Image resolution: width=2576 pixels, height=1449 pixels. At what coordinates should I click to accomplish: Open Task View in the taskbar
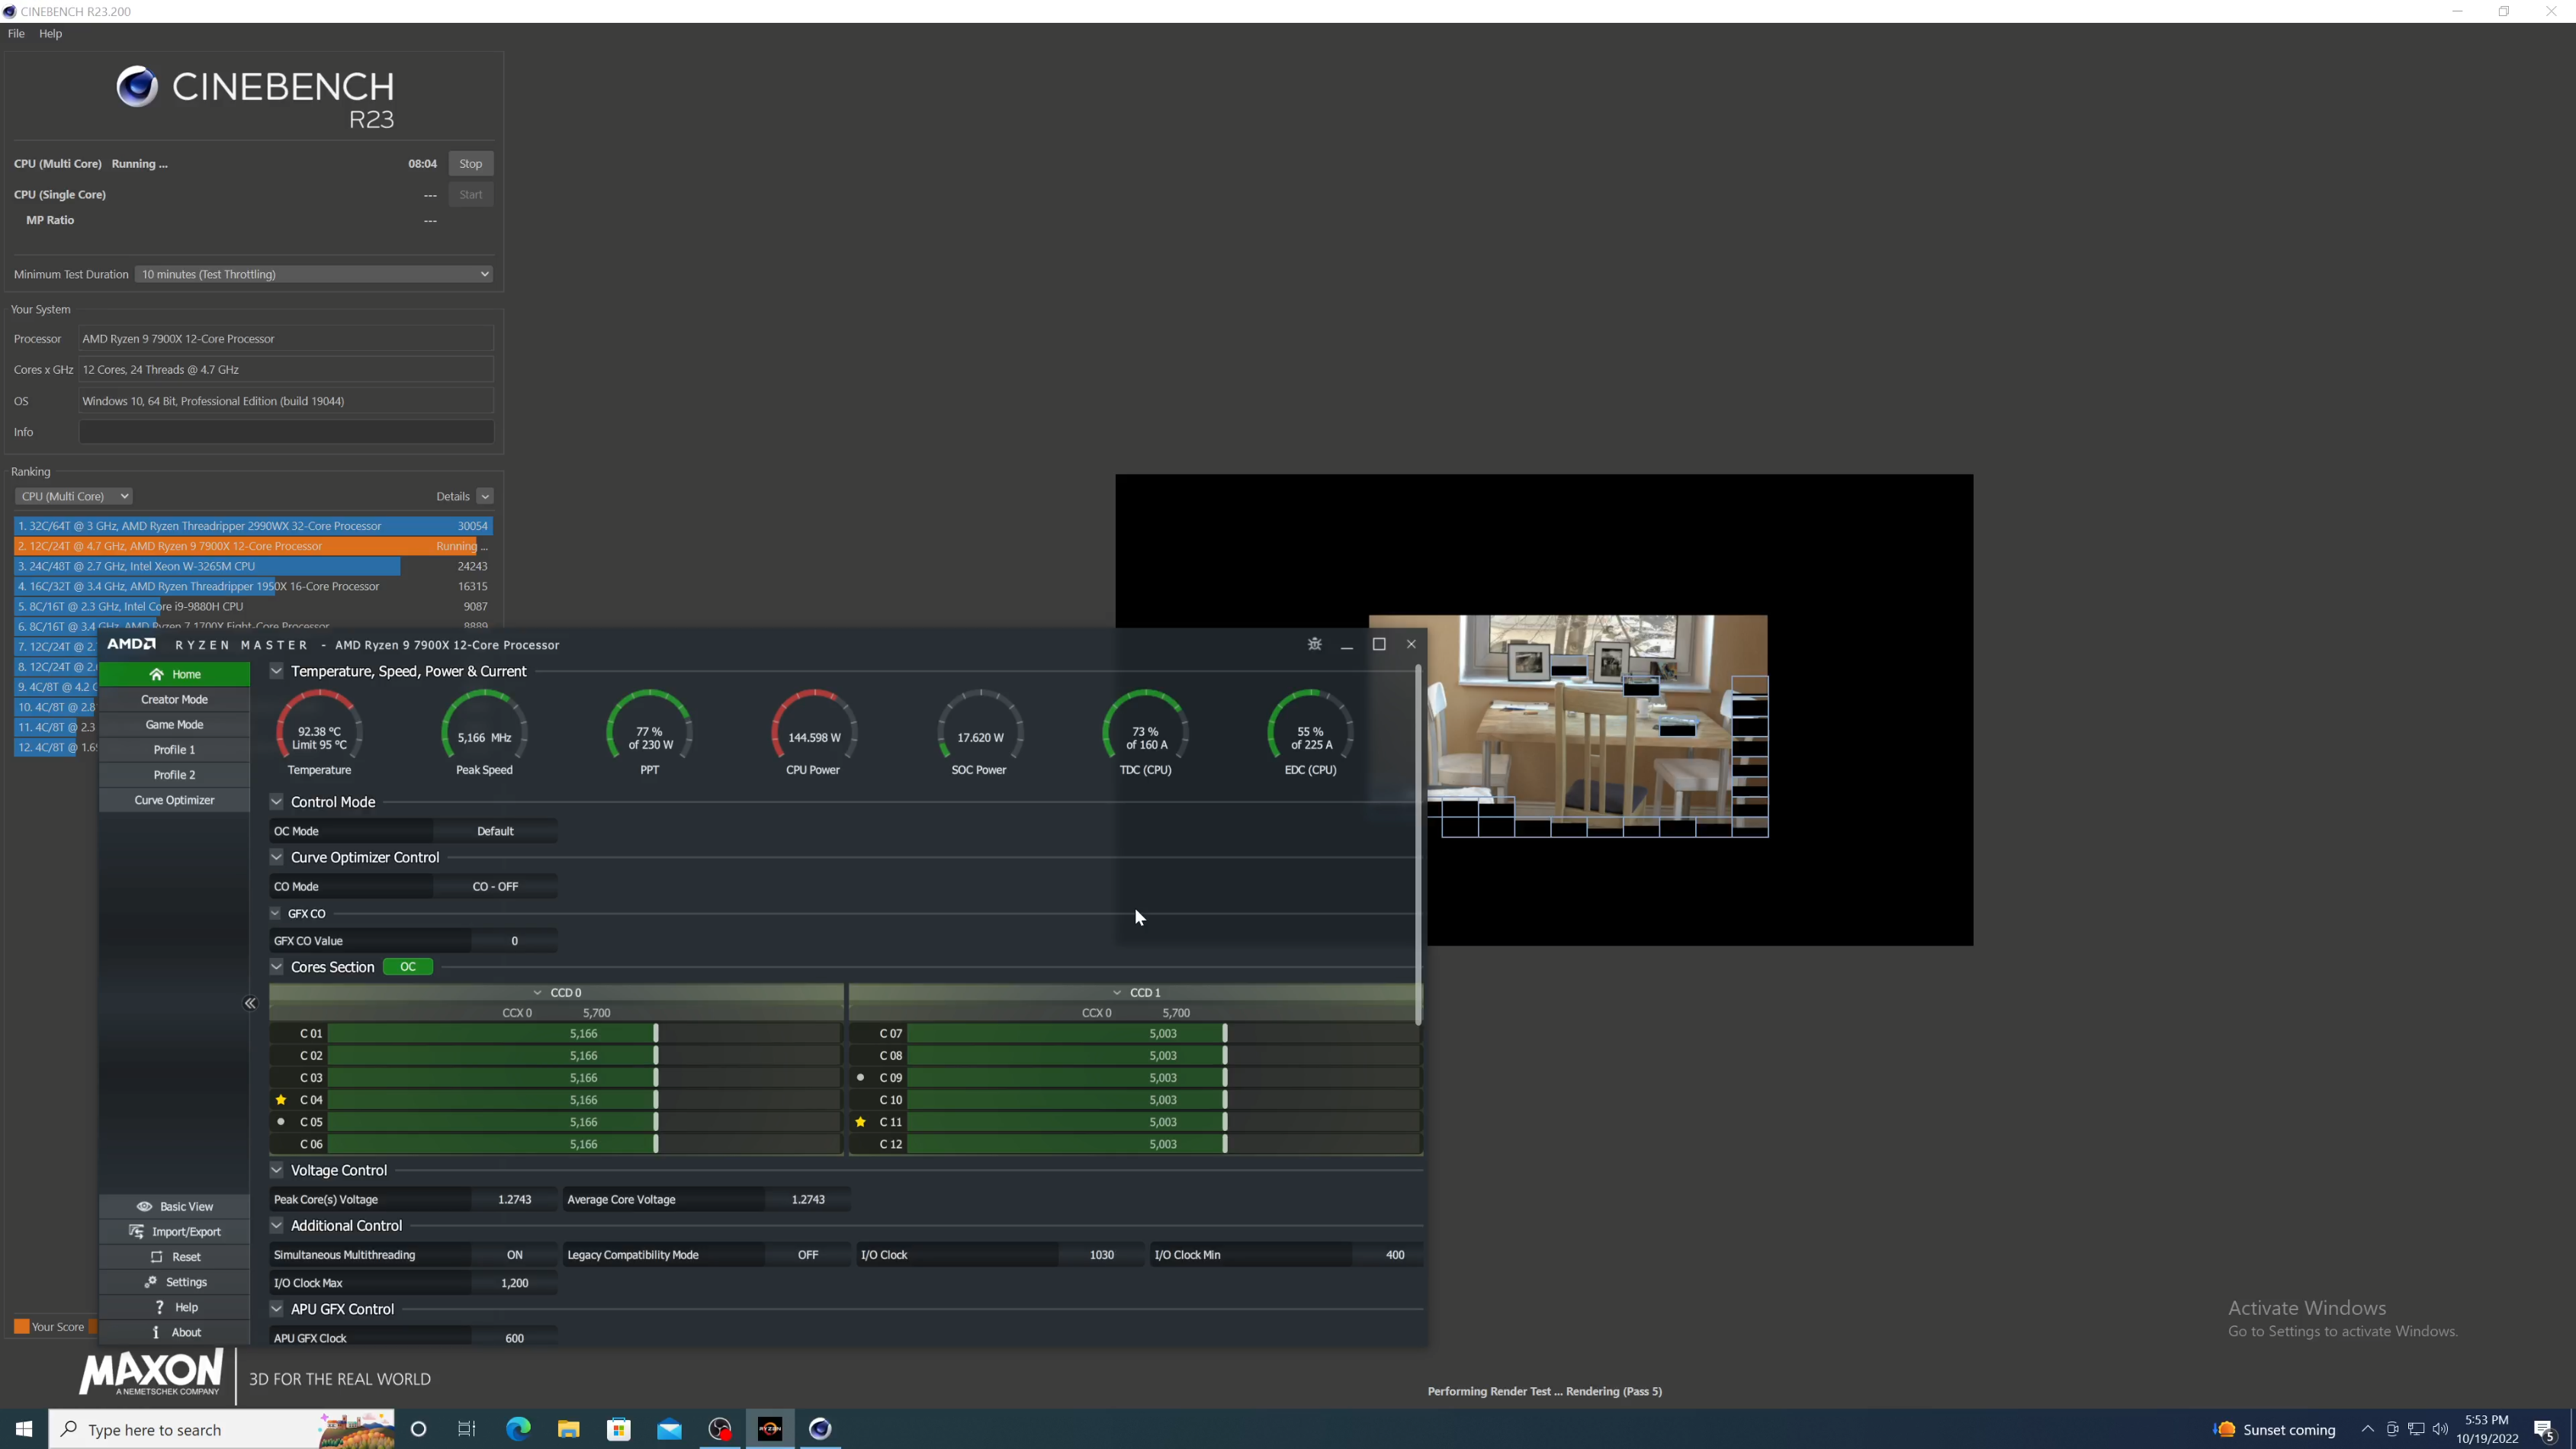pyautogui.click(x=467, y=1429)
